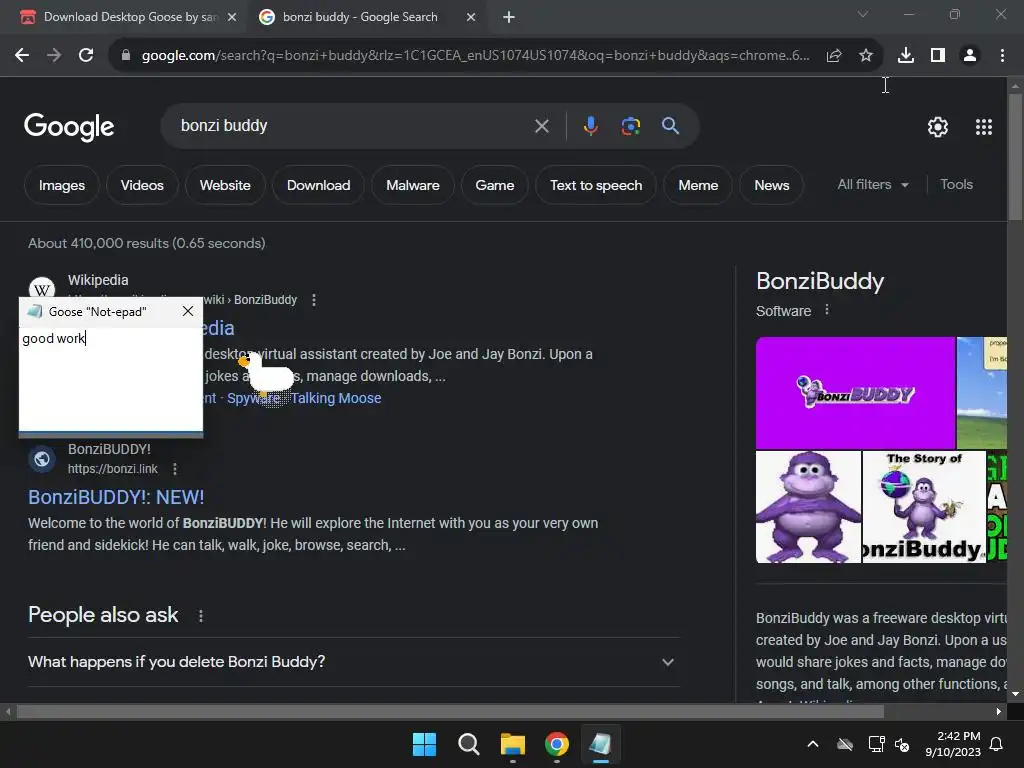
Task: Open the Windows Start menu
Action: tap(424, 744)
